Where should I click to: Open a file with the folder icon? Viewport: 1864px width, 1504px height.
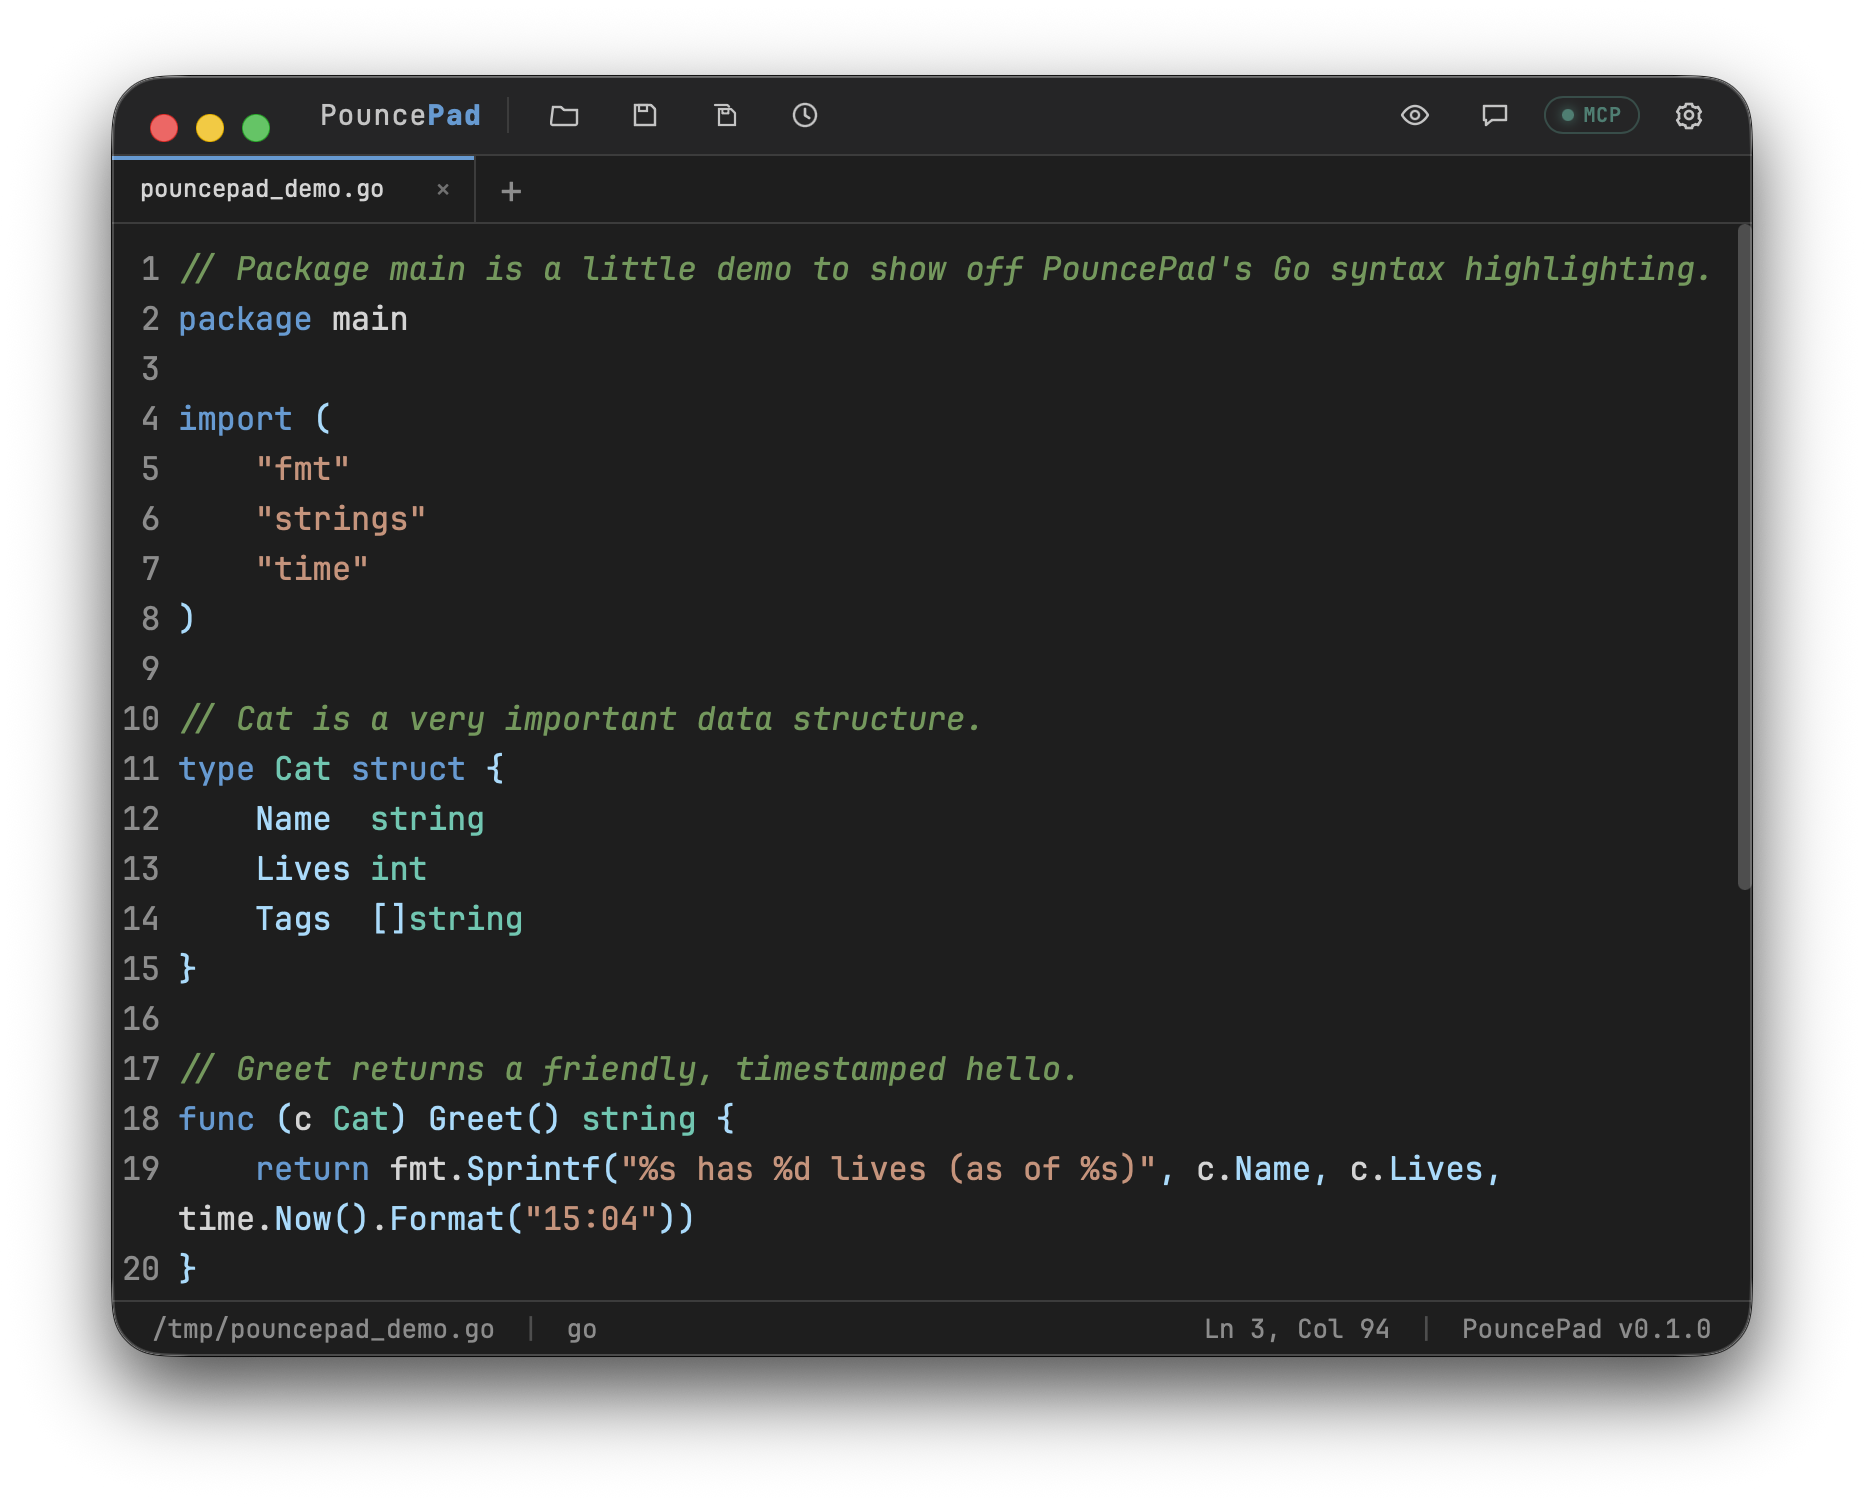click(564, 116)
